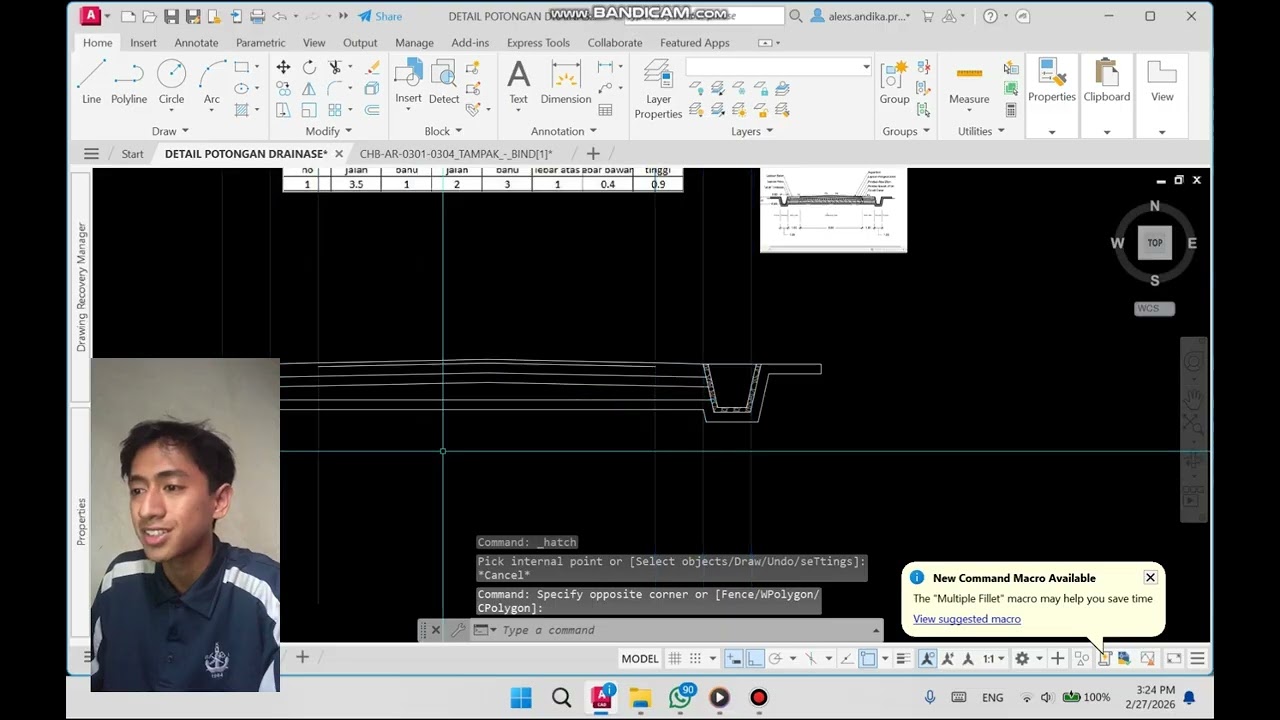Open Layer Properties manager
Image resolution: width=1280 pixels, height=720 pixels.
(658, 89)
